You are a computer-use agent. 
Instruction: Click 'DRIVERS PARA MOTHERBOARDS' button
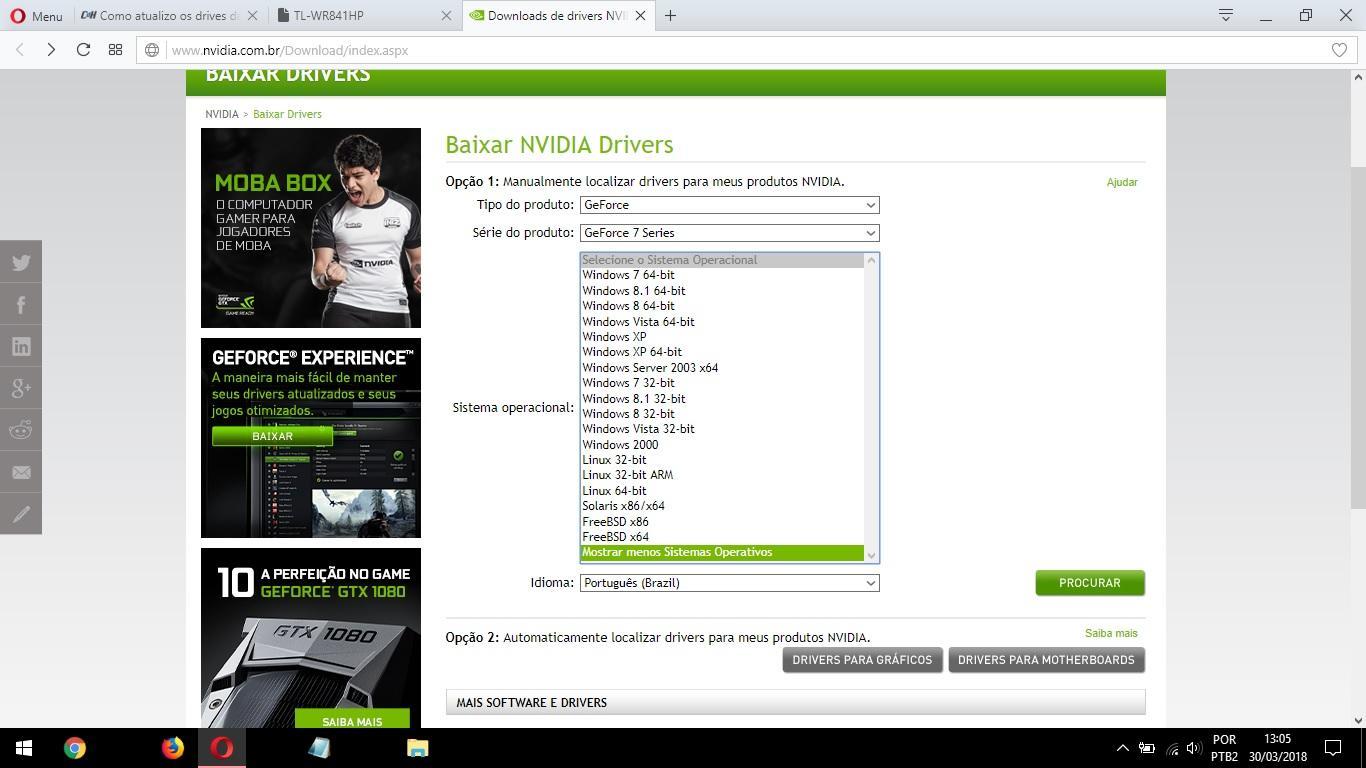[x=1046, y=660]
